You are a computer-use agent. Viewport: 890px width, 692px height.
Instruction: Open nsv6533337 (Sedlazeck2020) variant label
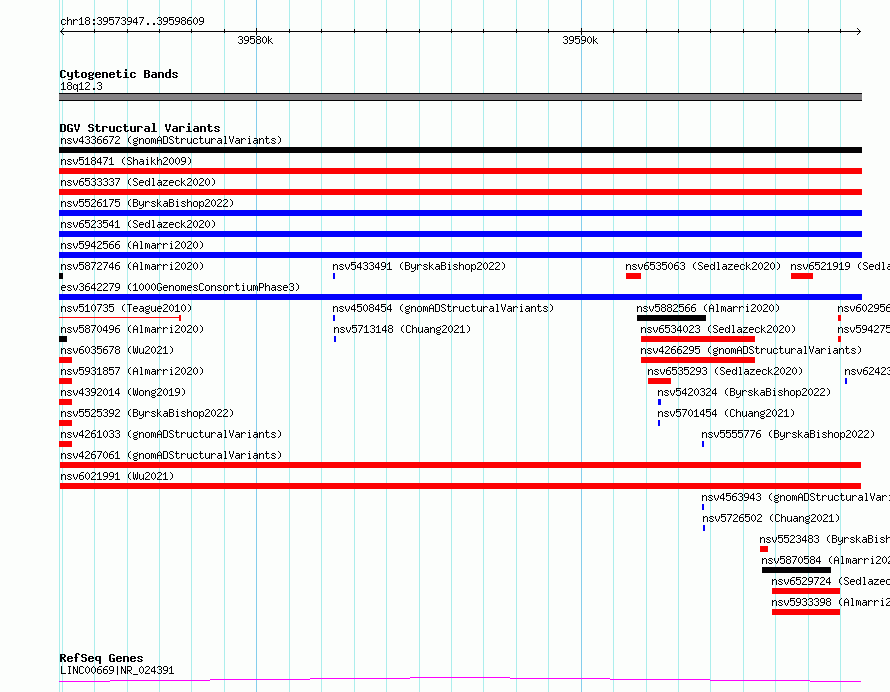138,182
